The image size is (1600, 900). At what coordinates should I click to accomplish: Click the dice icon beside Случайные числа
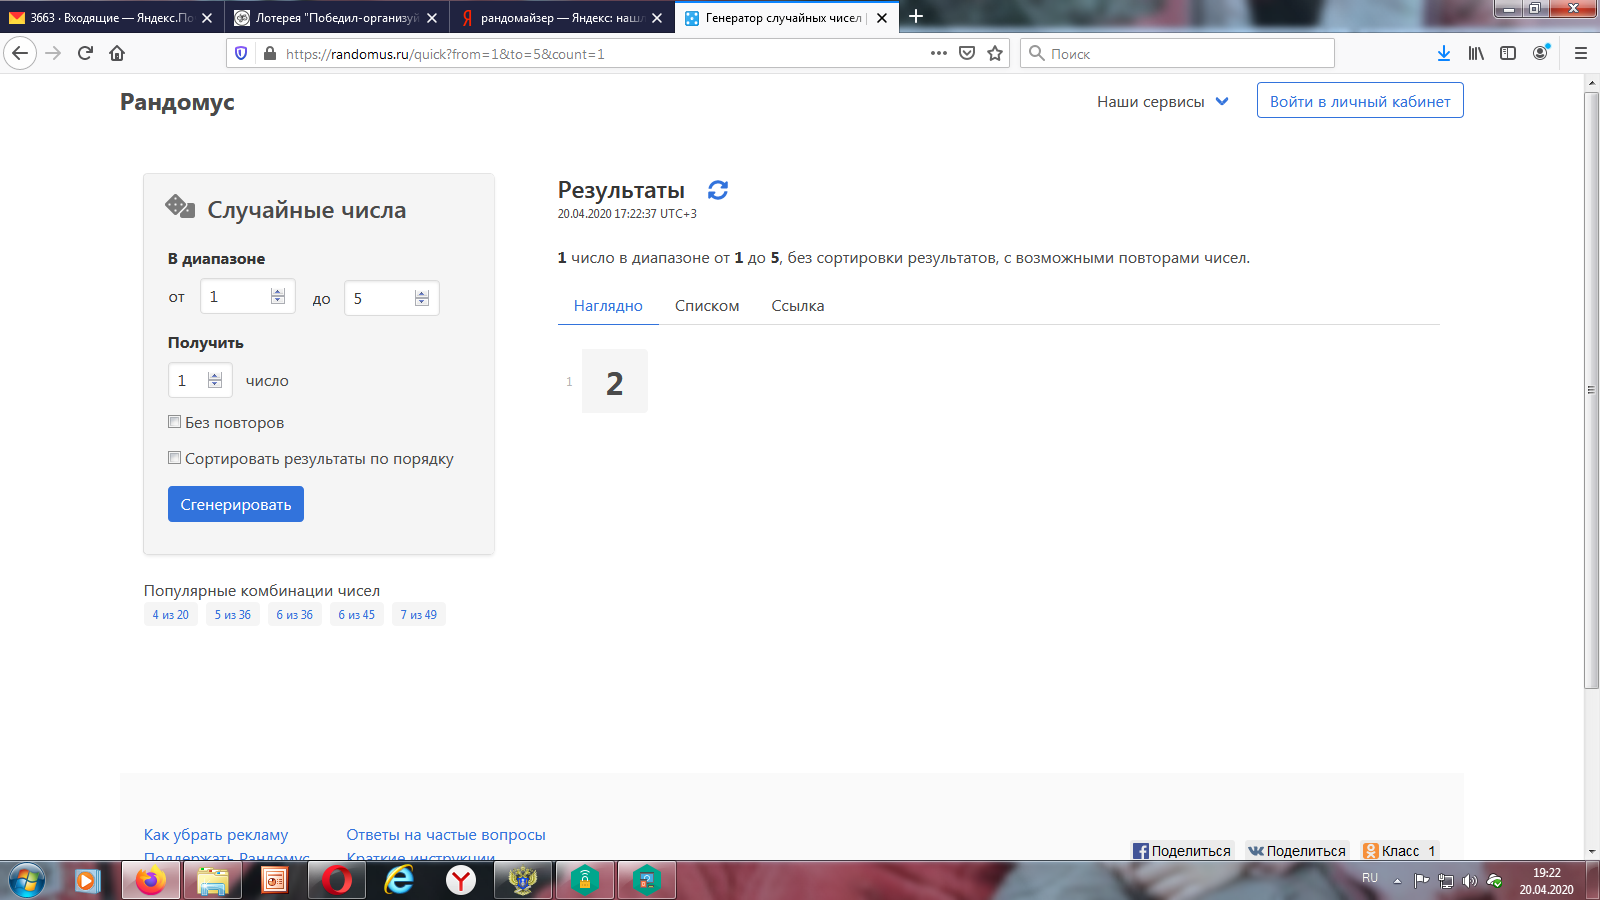pyautogui.click(x=180, y=206)
